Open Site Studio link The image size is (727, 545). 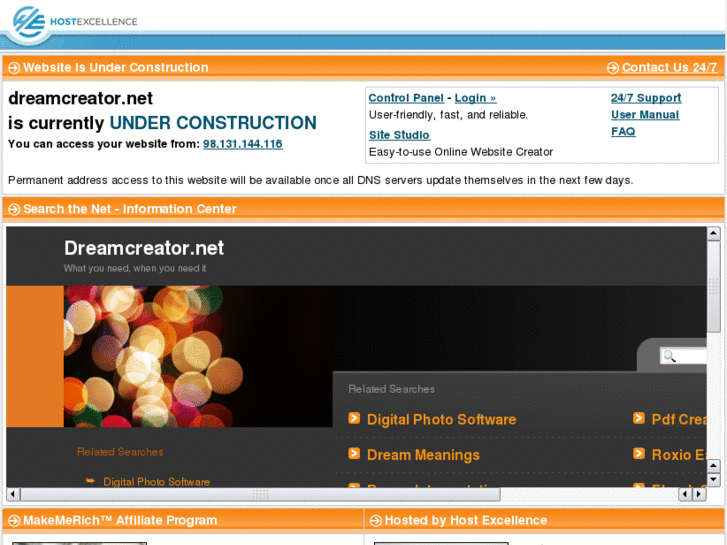coord(399,135)
